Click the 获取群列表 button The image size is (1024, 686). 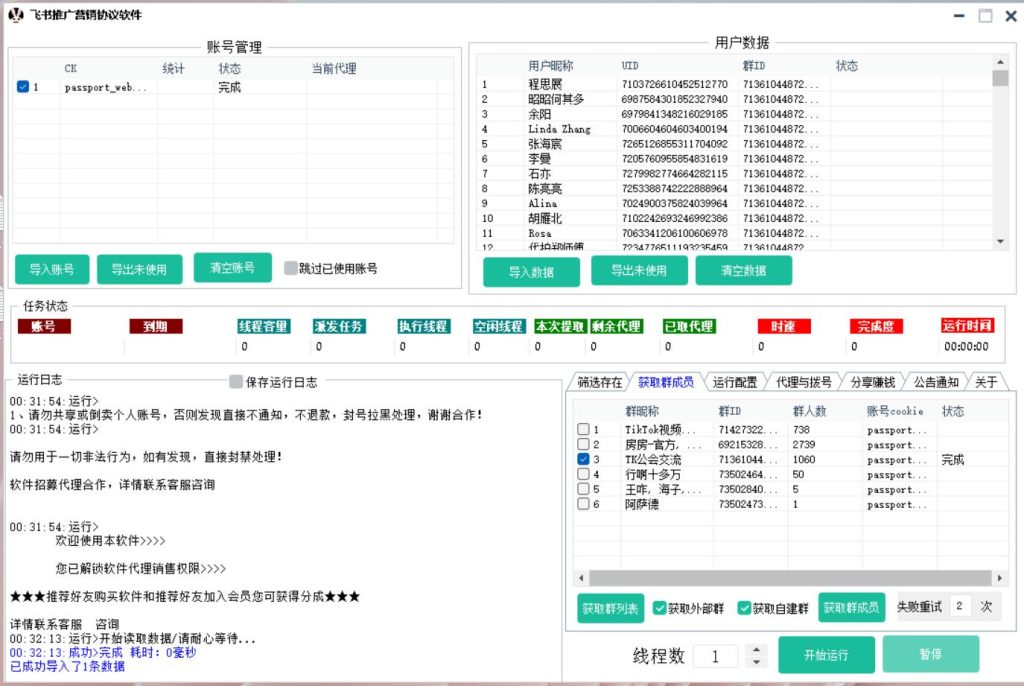[611, 606]
